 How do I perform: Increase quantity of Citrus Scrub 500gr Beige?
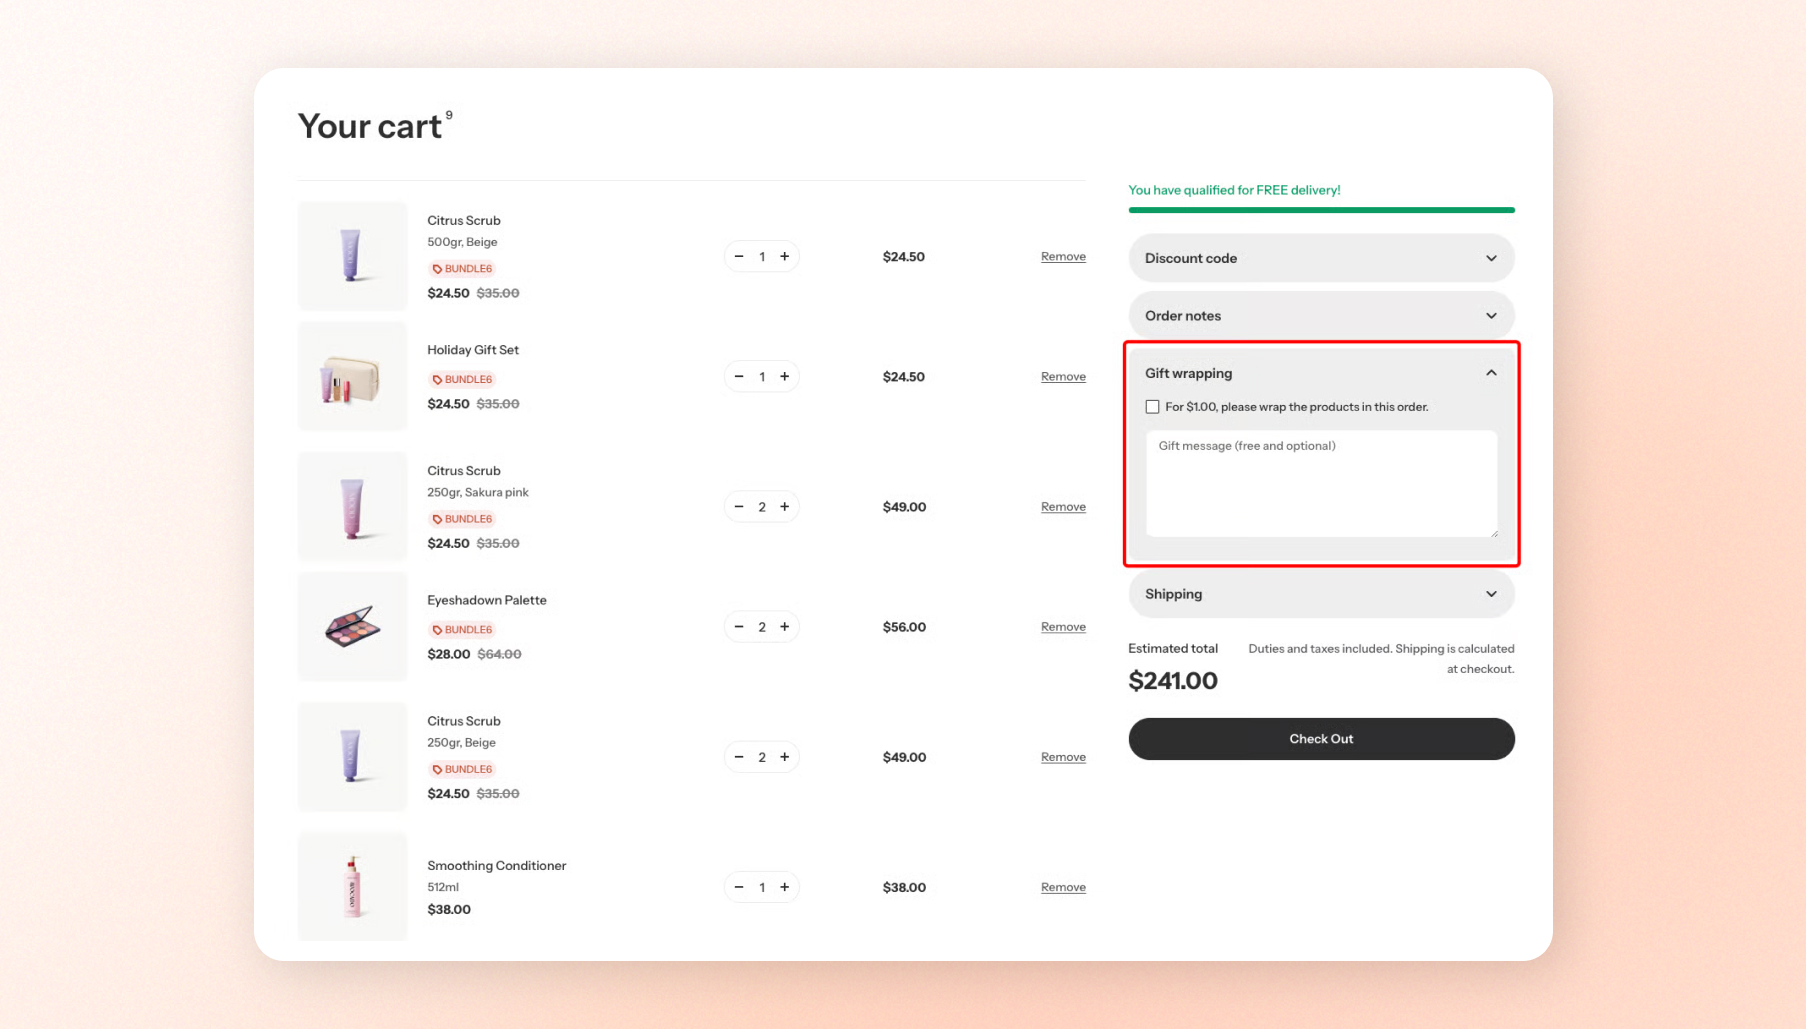pos(785,257)
